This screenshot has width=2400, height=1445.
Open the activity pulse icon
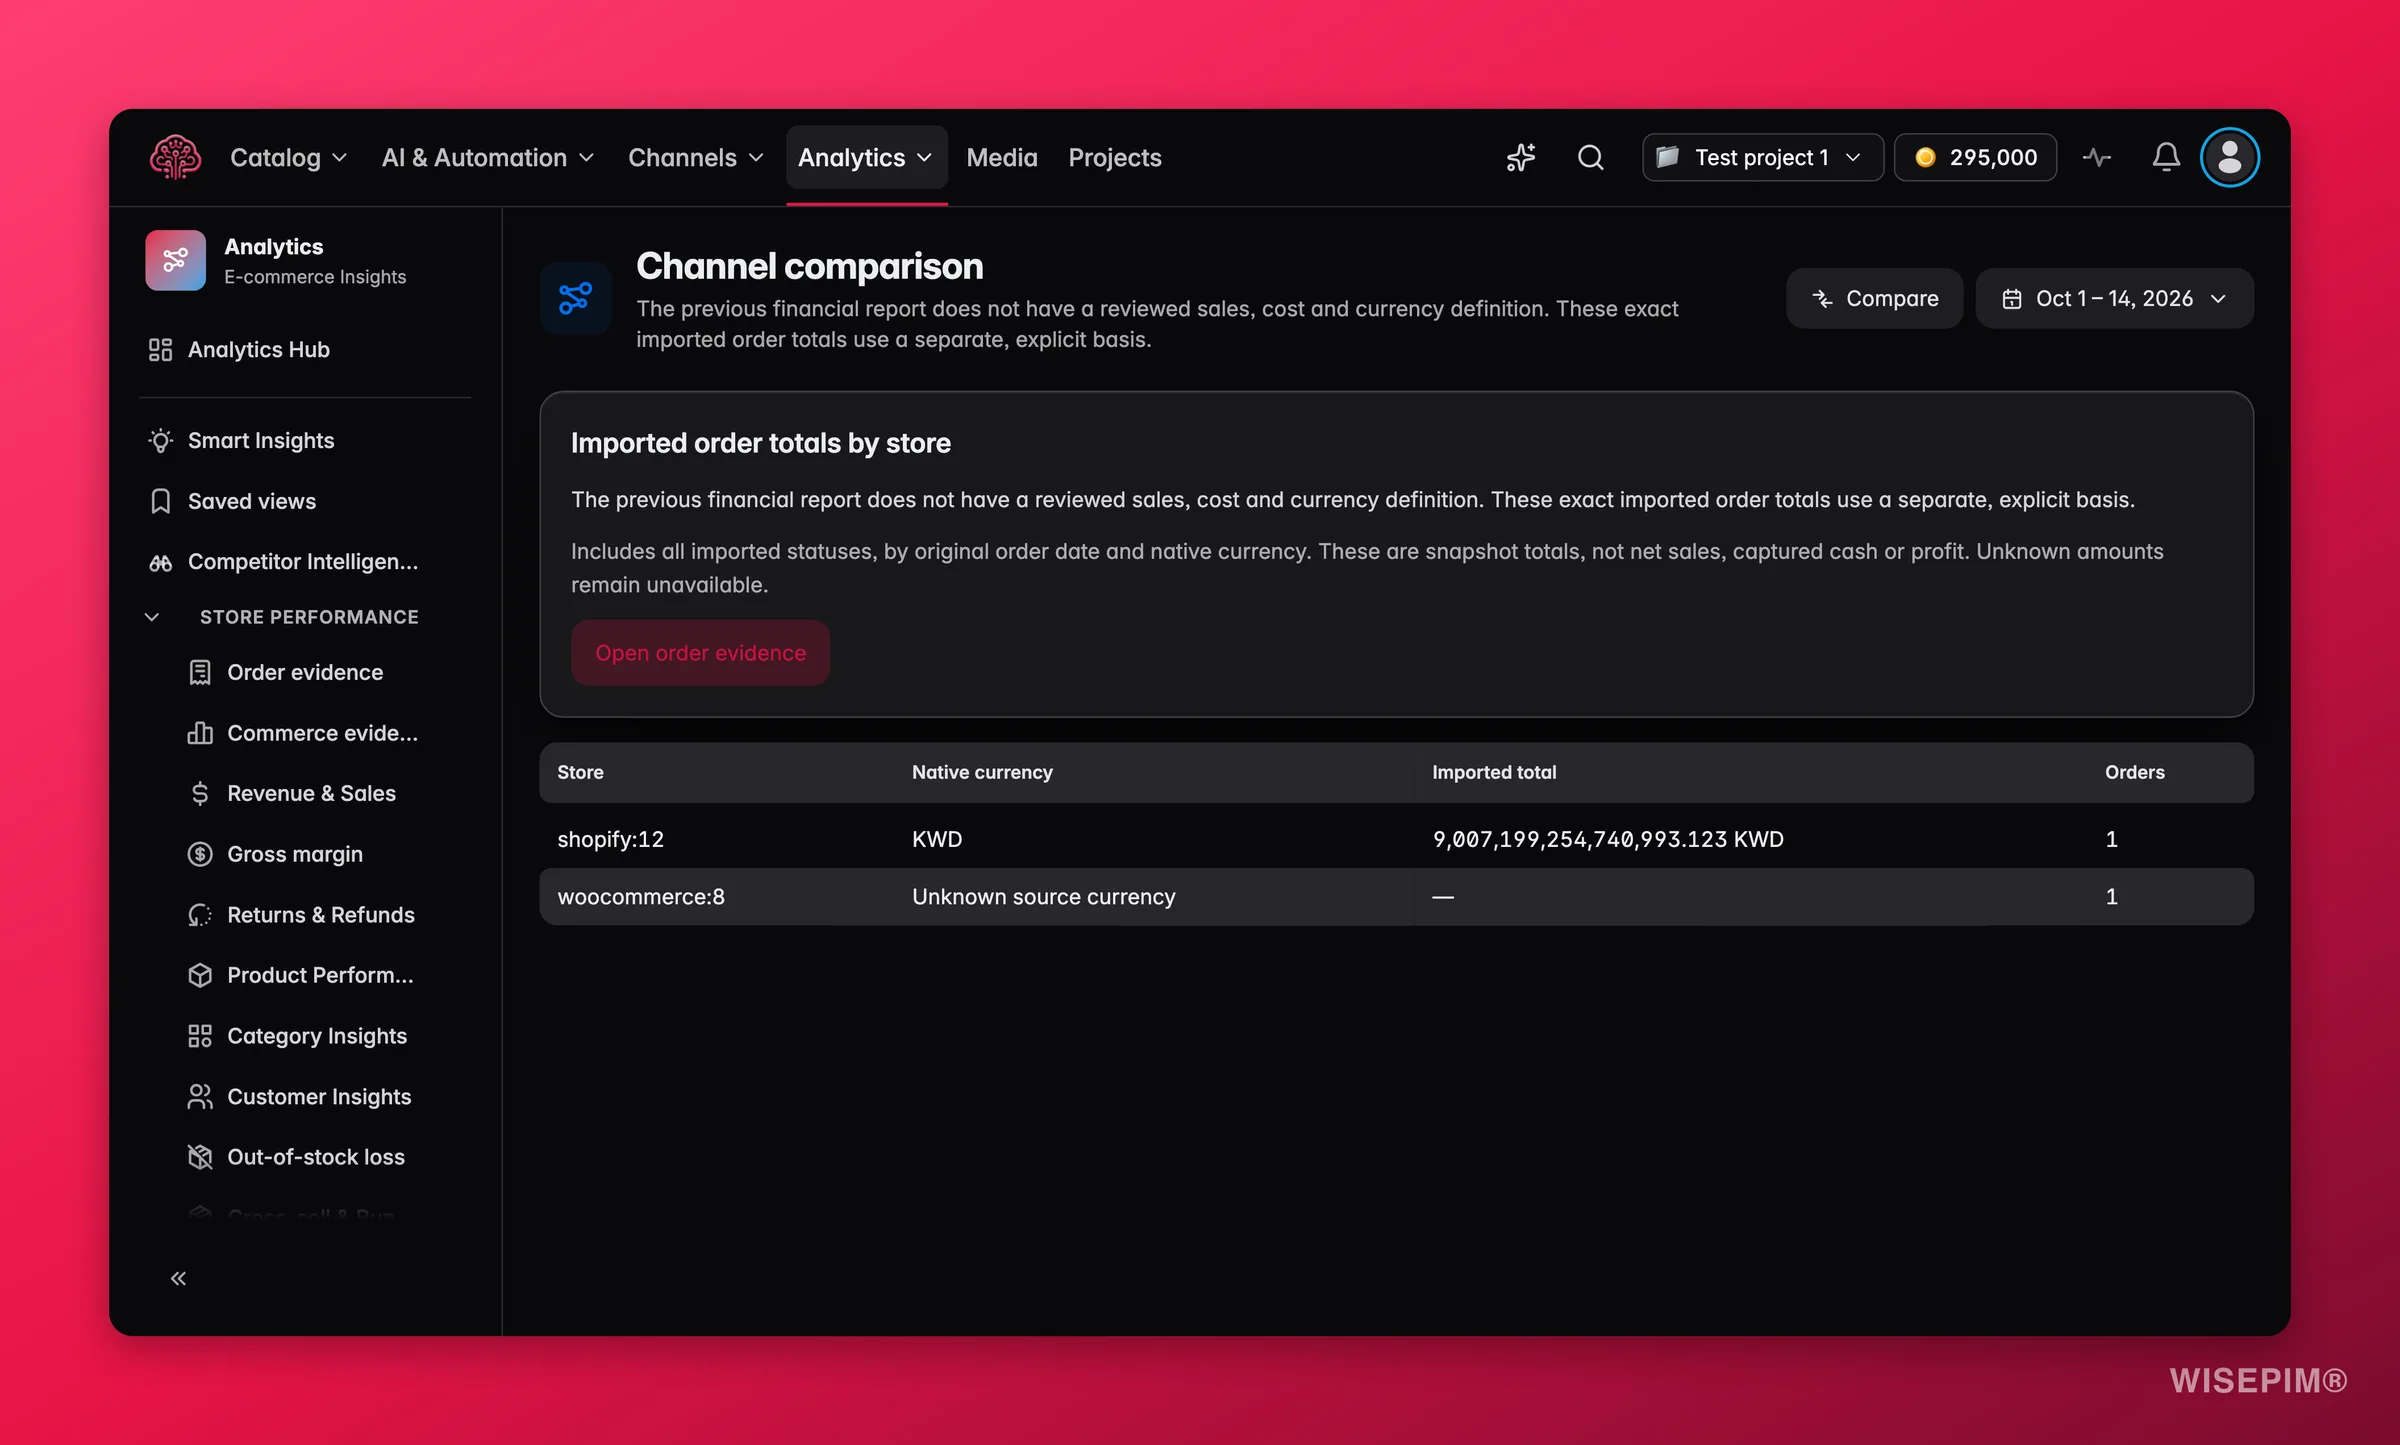click(2097, 157)
